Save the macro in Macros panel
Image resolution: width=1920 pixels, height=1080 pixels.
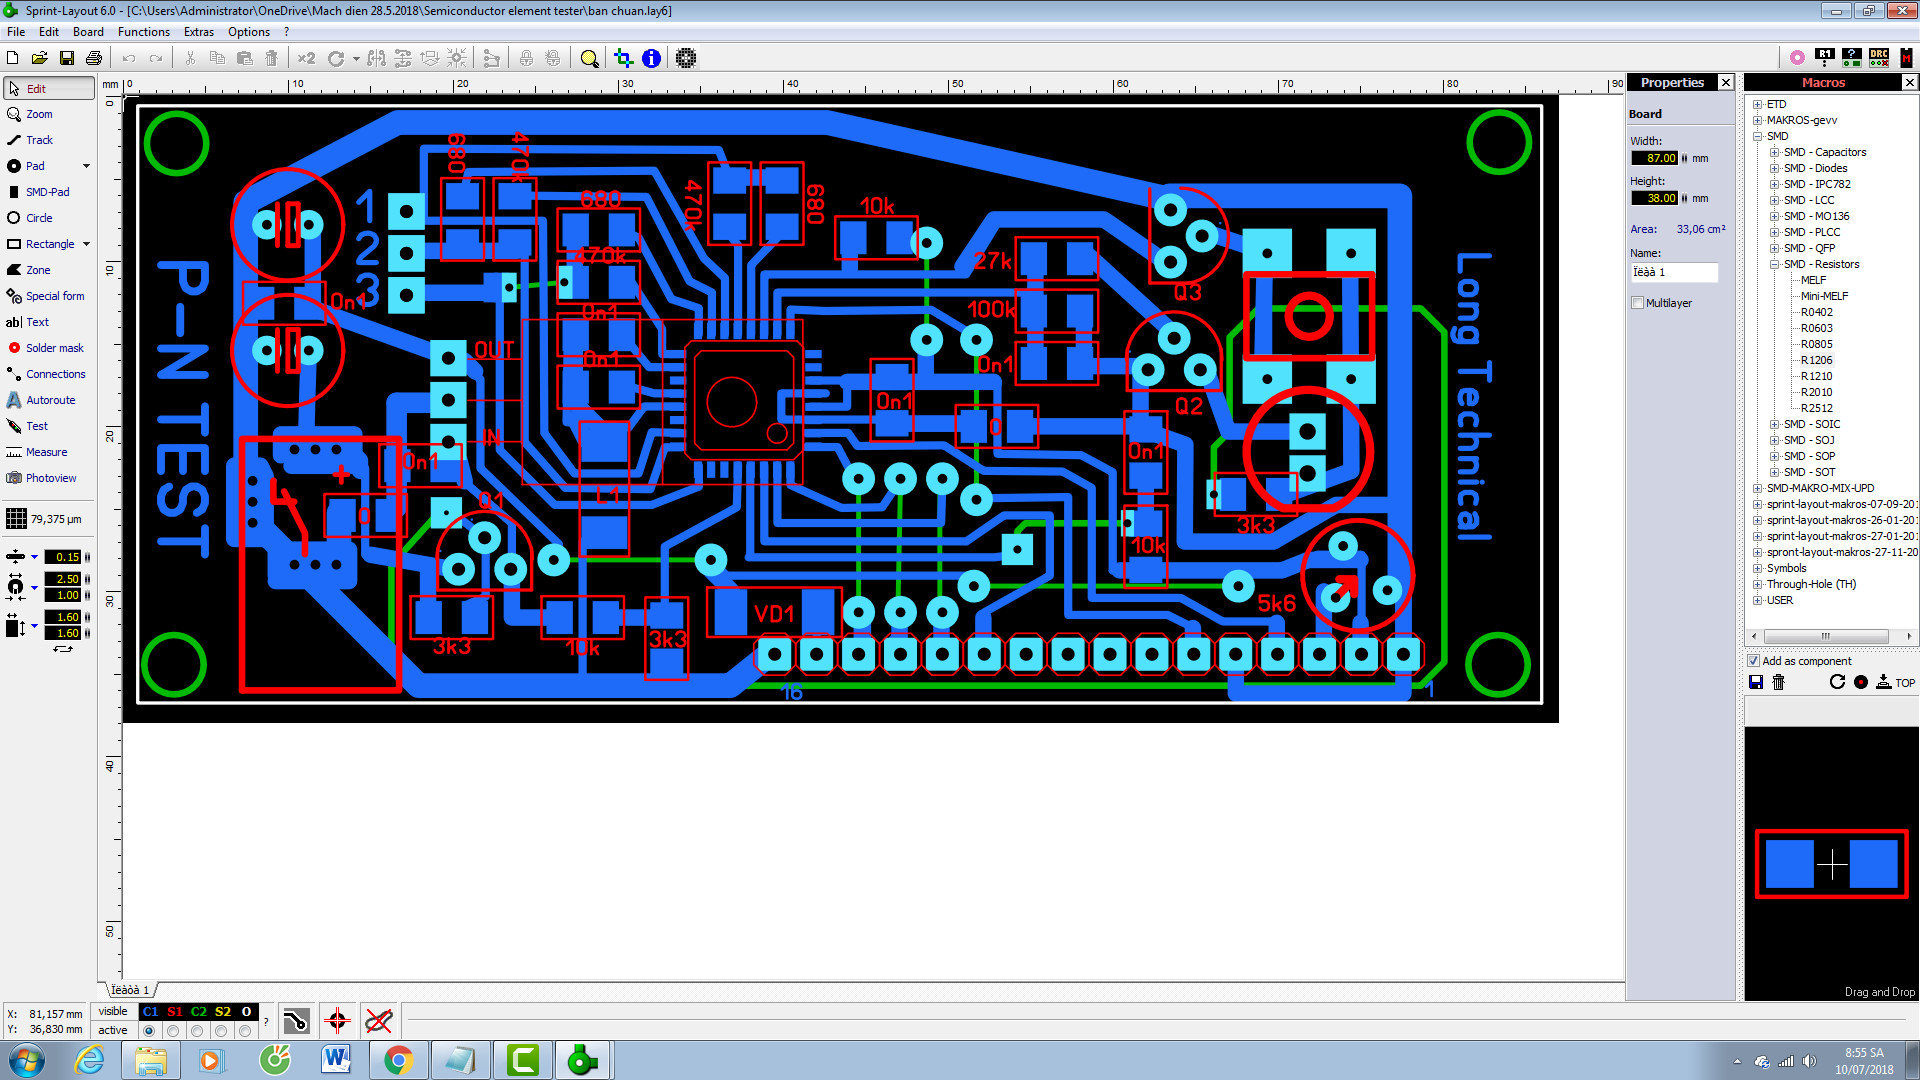click(1755, 682)
